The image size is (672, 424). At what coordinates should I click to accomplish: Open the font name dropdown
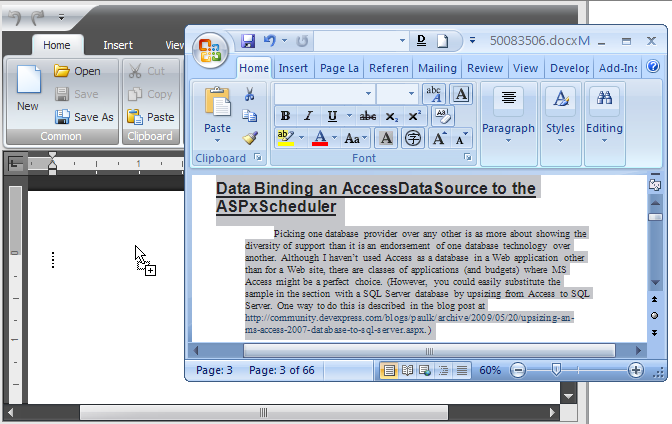pyautogui.click(x=368, y=93)
